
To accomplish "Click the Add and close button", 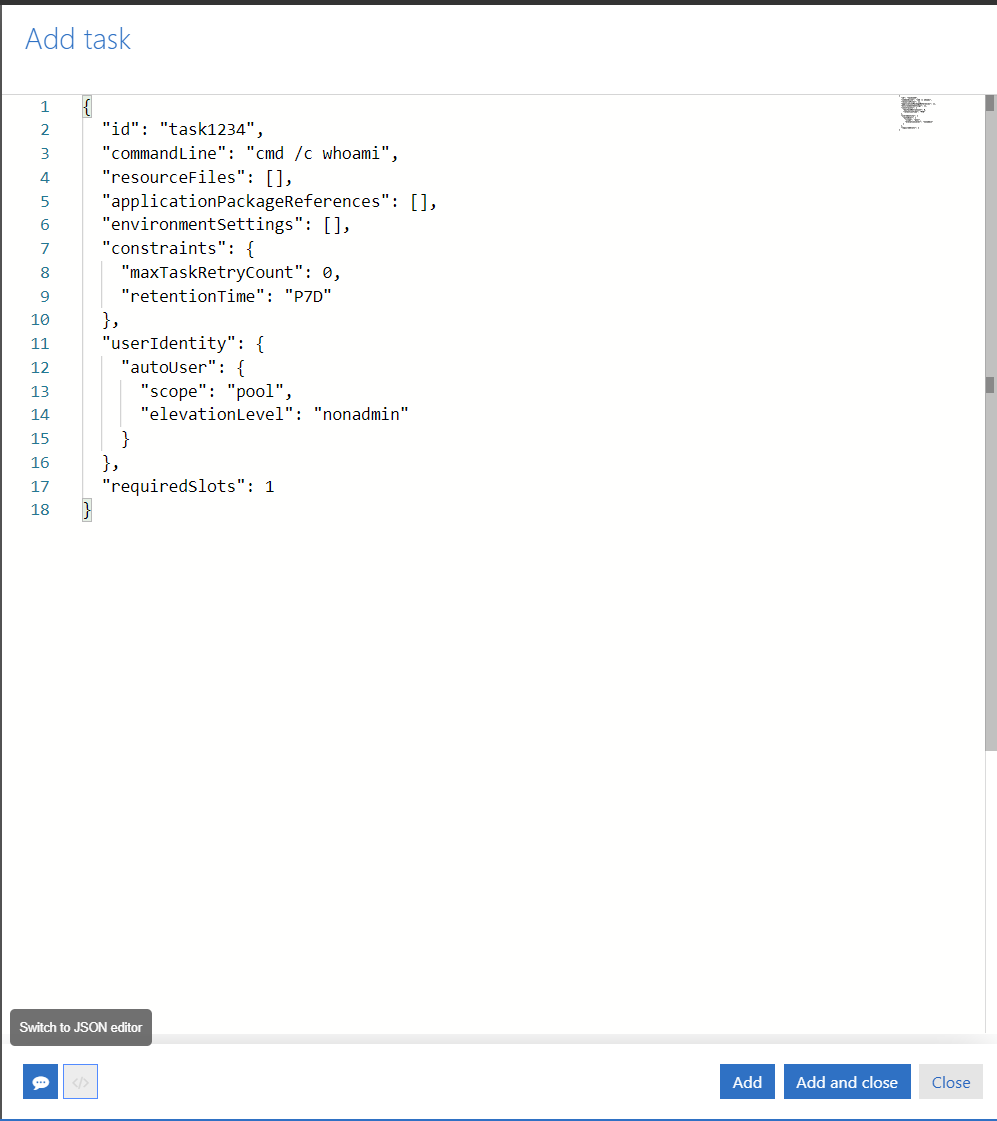I will 846,1081.
